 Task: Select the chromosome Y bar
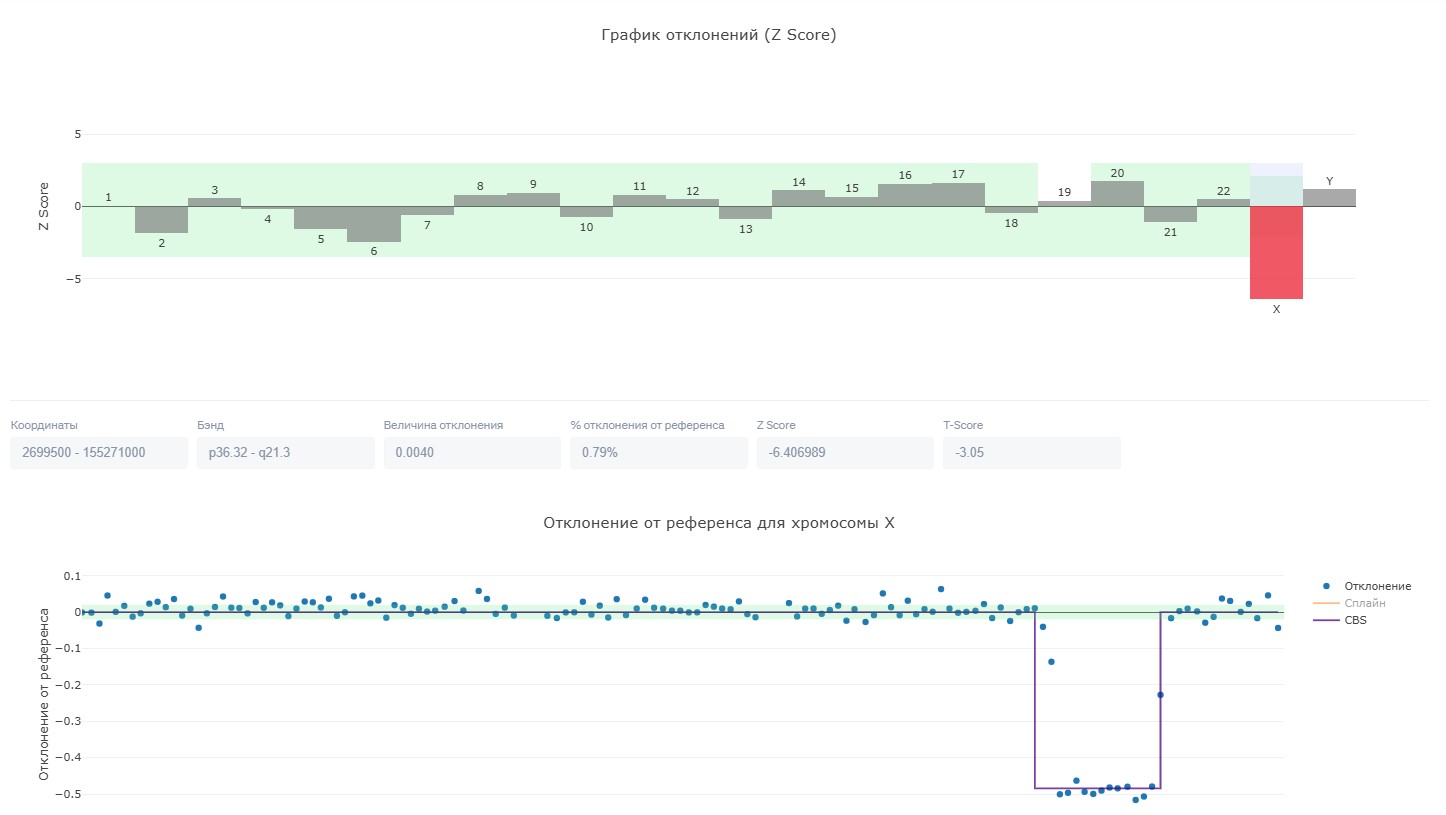(1329, 198)
